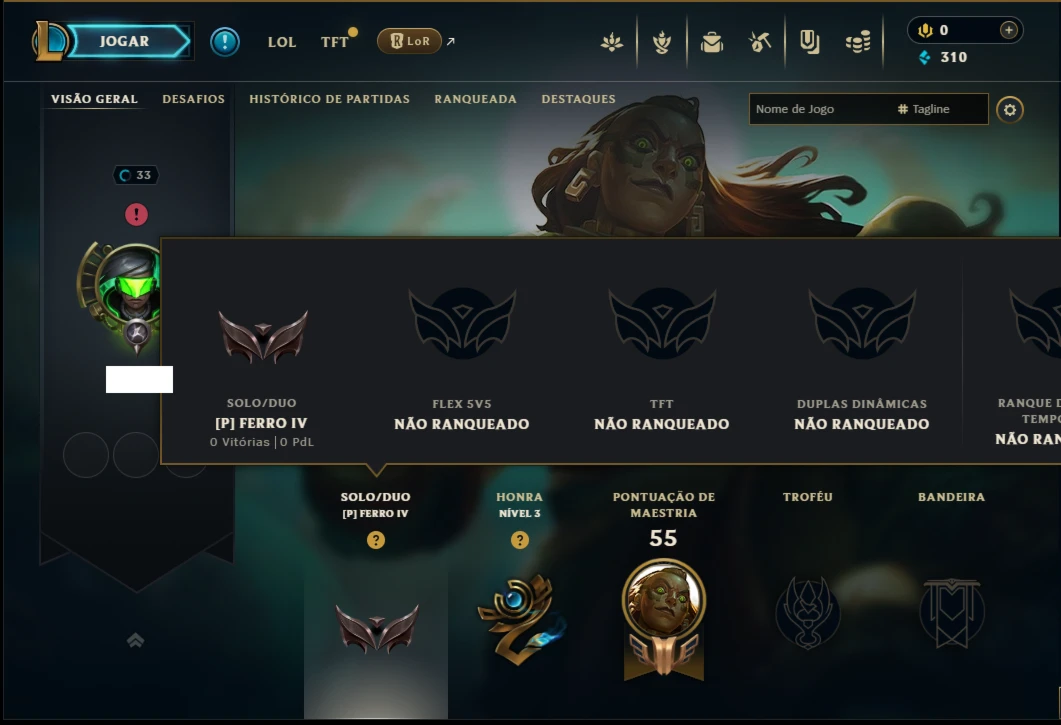Screen dimensions: 1061x725
Task: Open the Collection backpack icon
Action: pos(711,43)
